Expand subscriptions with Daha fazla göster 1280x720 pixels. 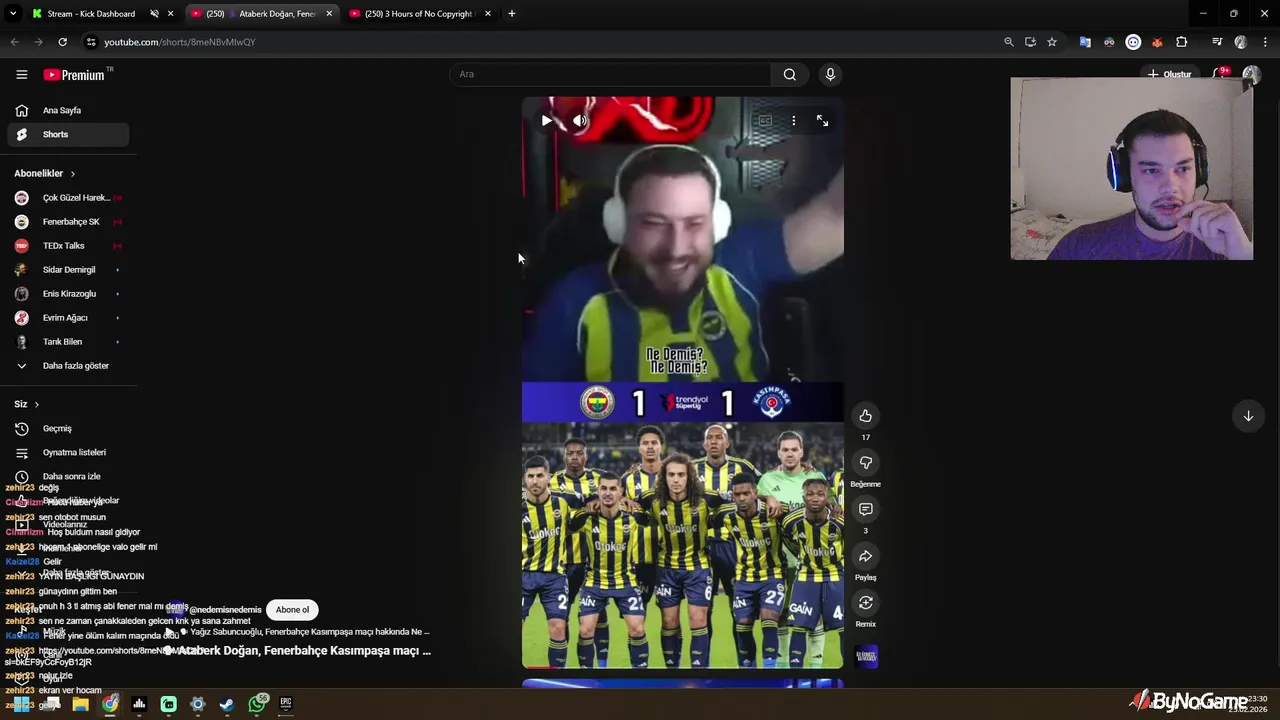(68, 366)
